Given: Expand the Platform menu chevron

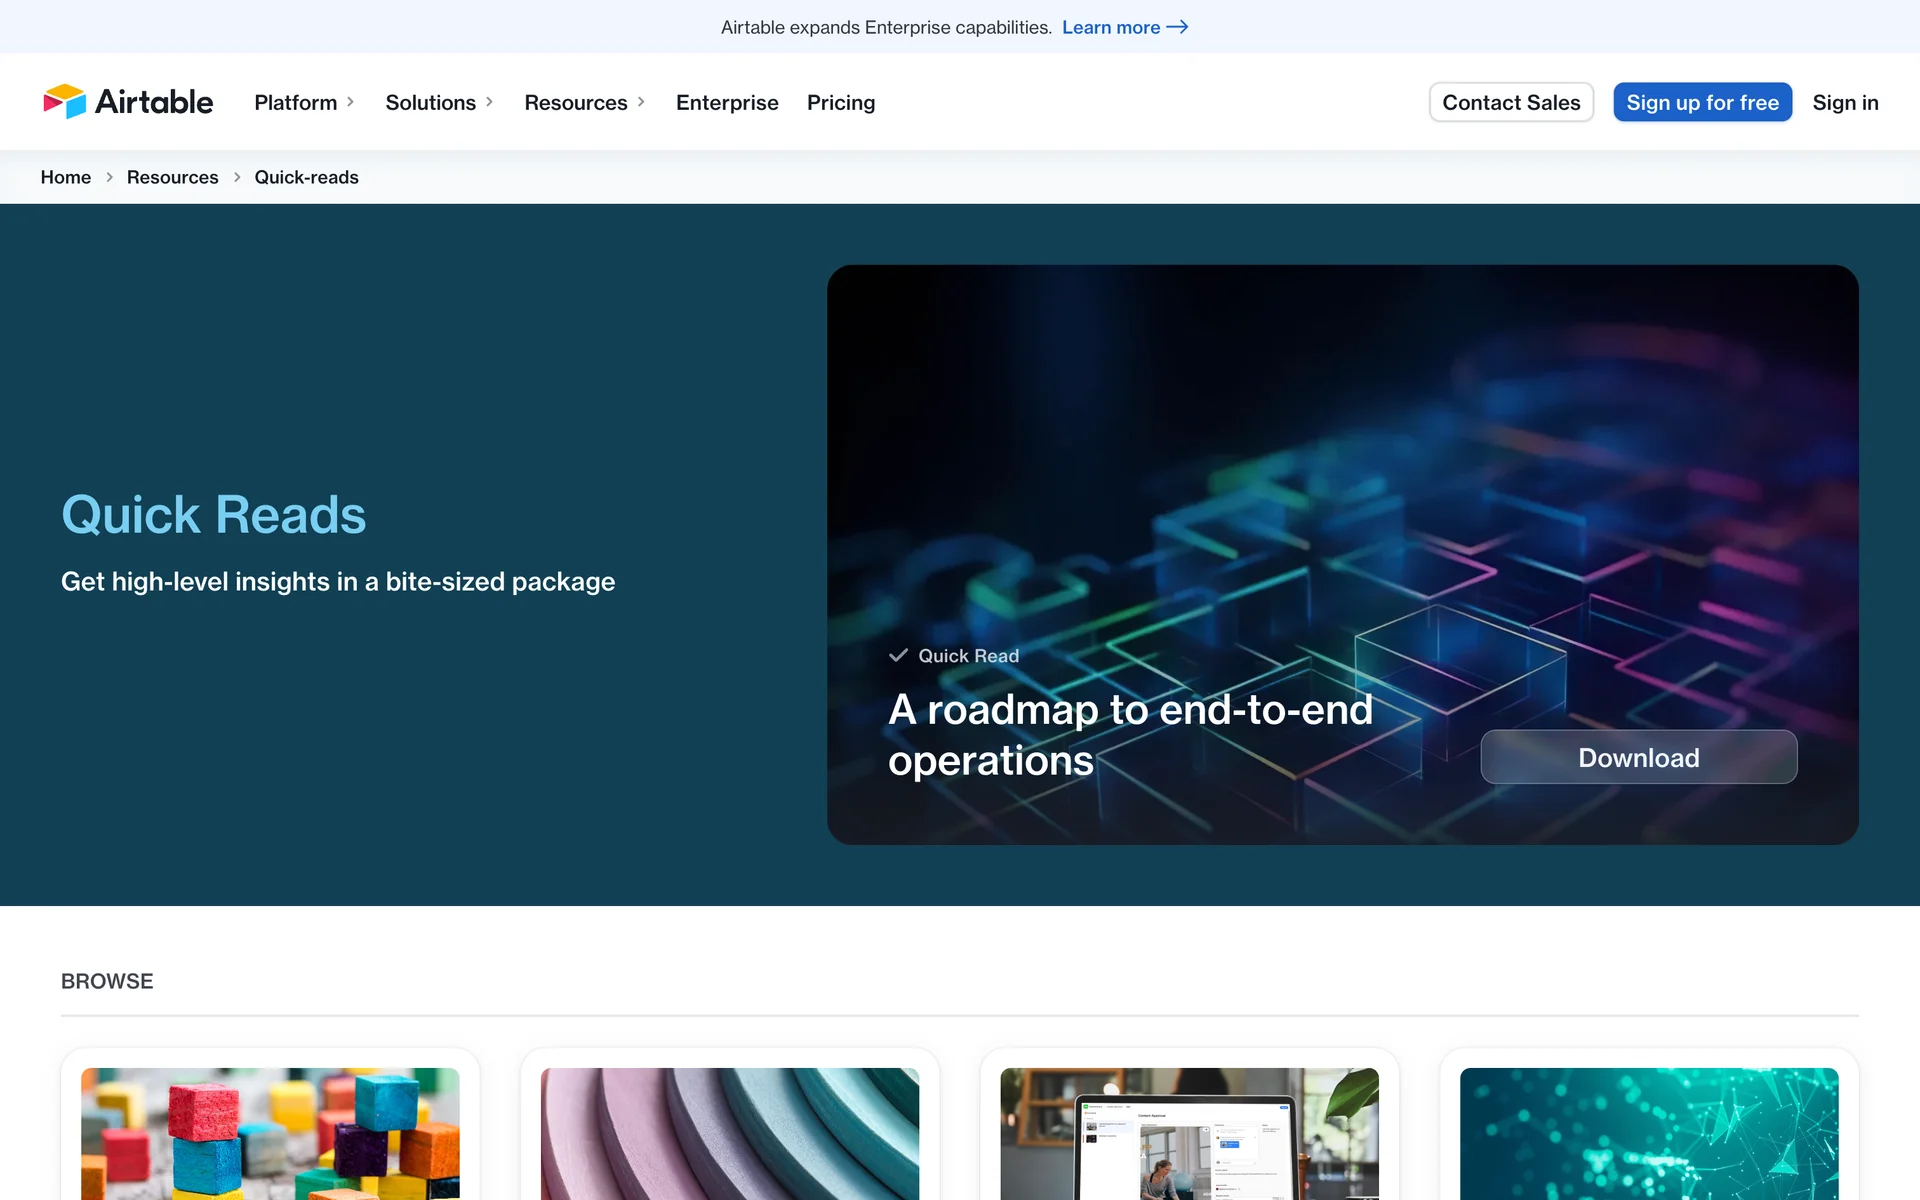Looking at the screenshot, I should [351, 102].
